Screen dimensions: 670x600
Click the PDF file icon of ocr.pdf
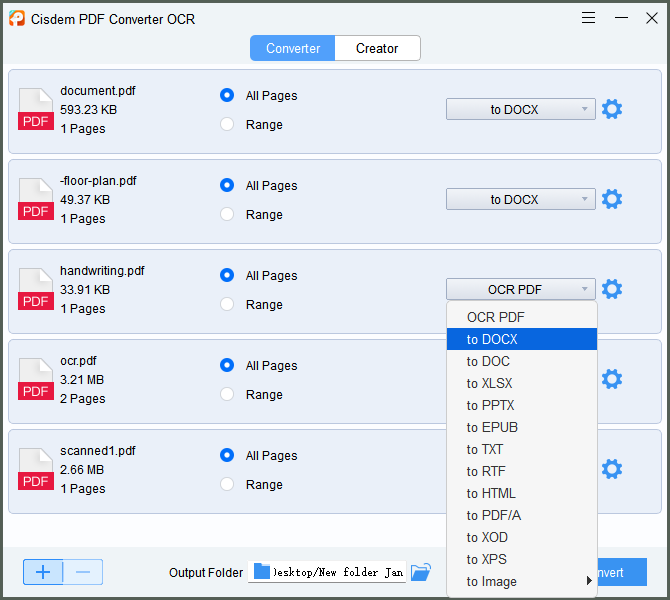pyautogui.click(x=36, y=379)
